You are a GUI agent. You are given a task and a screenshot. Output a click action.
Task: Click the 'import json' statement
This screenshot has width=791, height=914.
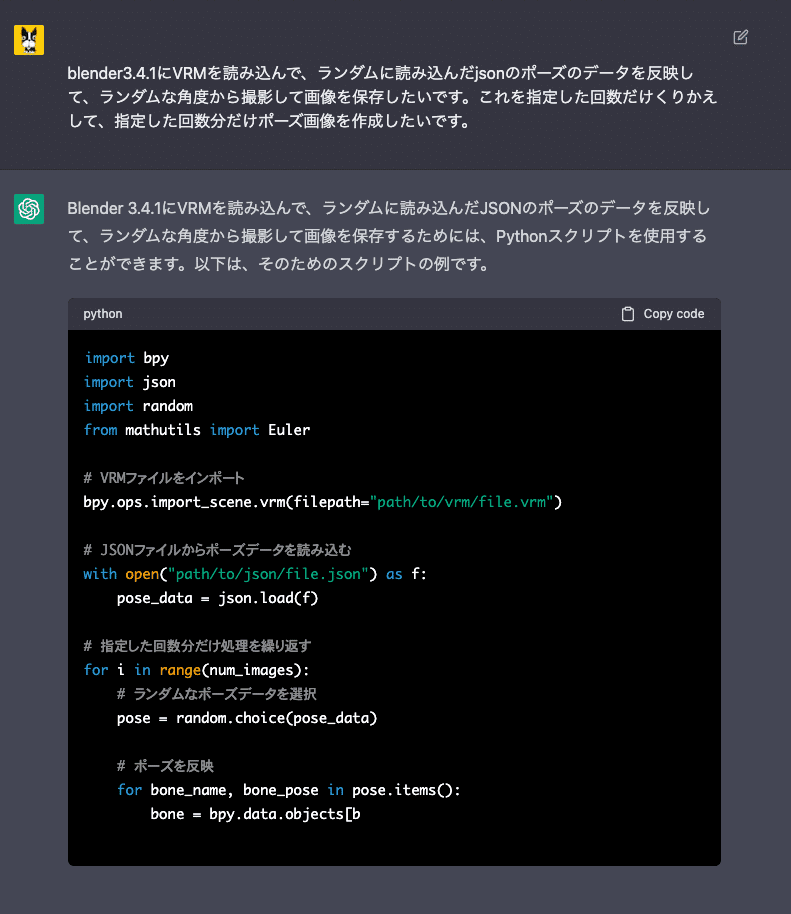[129, 381]
